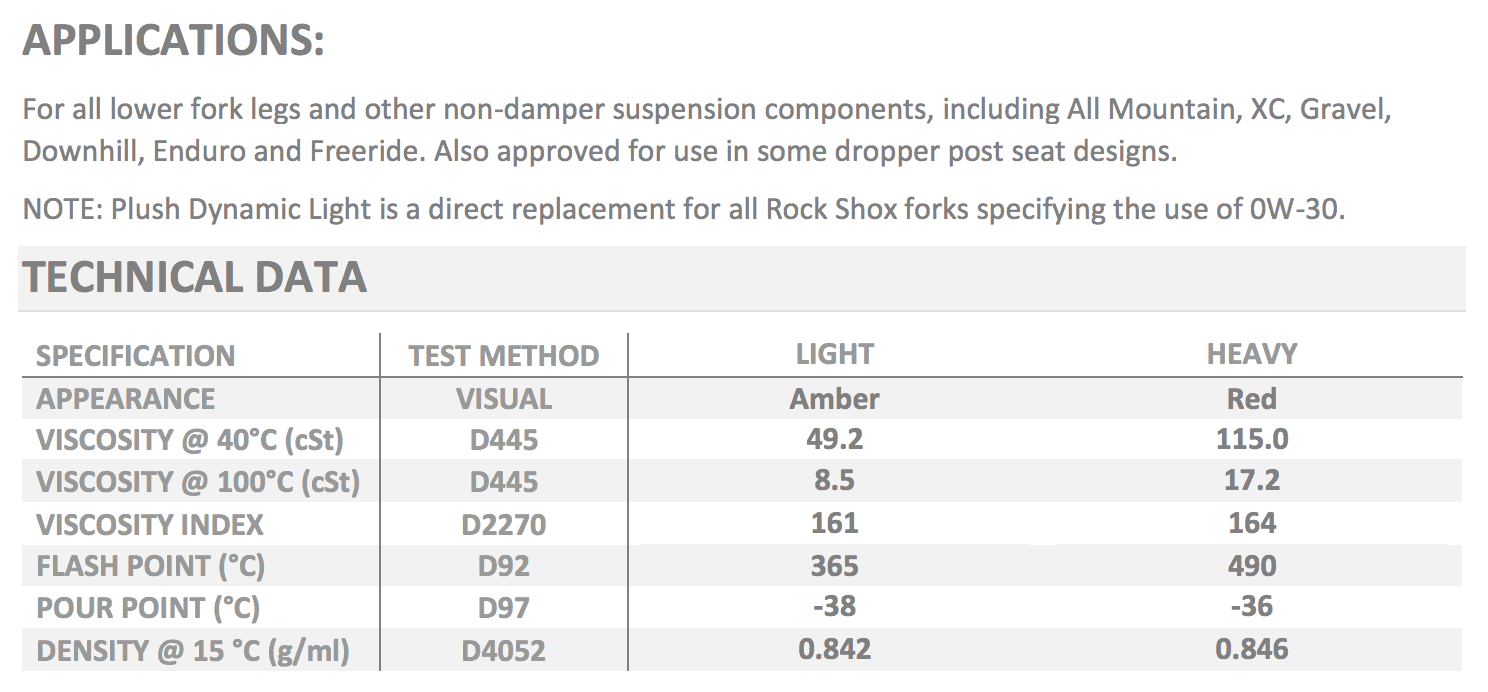Select the TEST METHOD column header
The image size is (1488, 692).
coord(504,356)
